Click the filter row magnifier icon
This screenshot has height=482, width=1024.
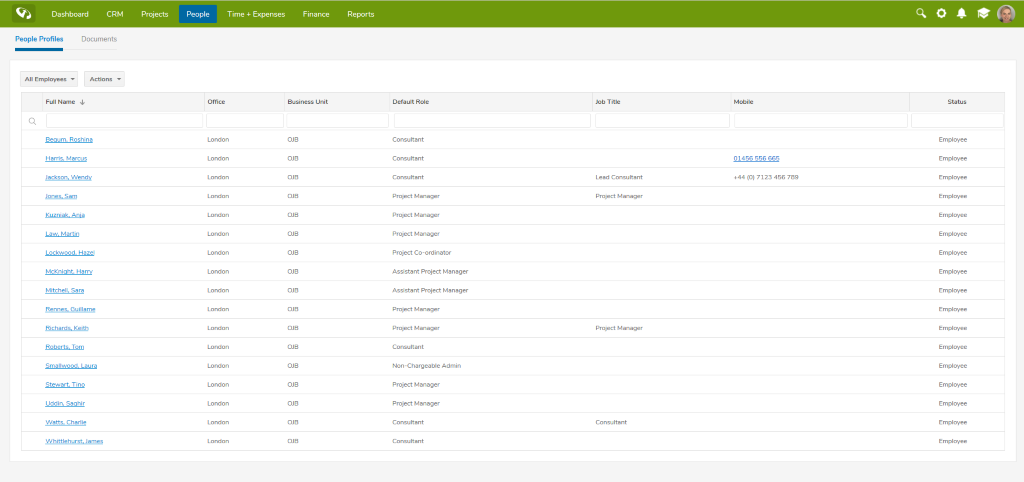[x=32, y=121]
